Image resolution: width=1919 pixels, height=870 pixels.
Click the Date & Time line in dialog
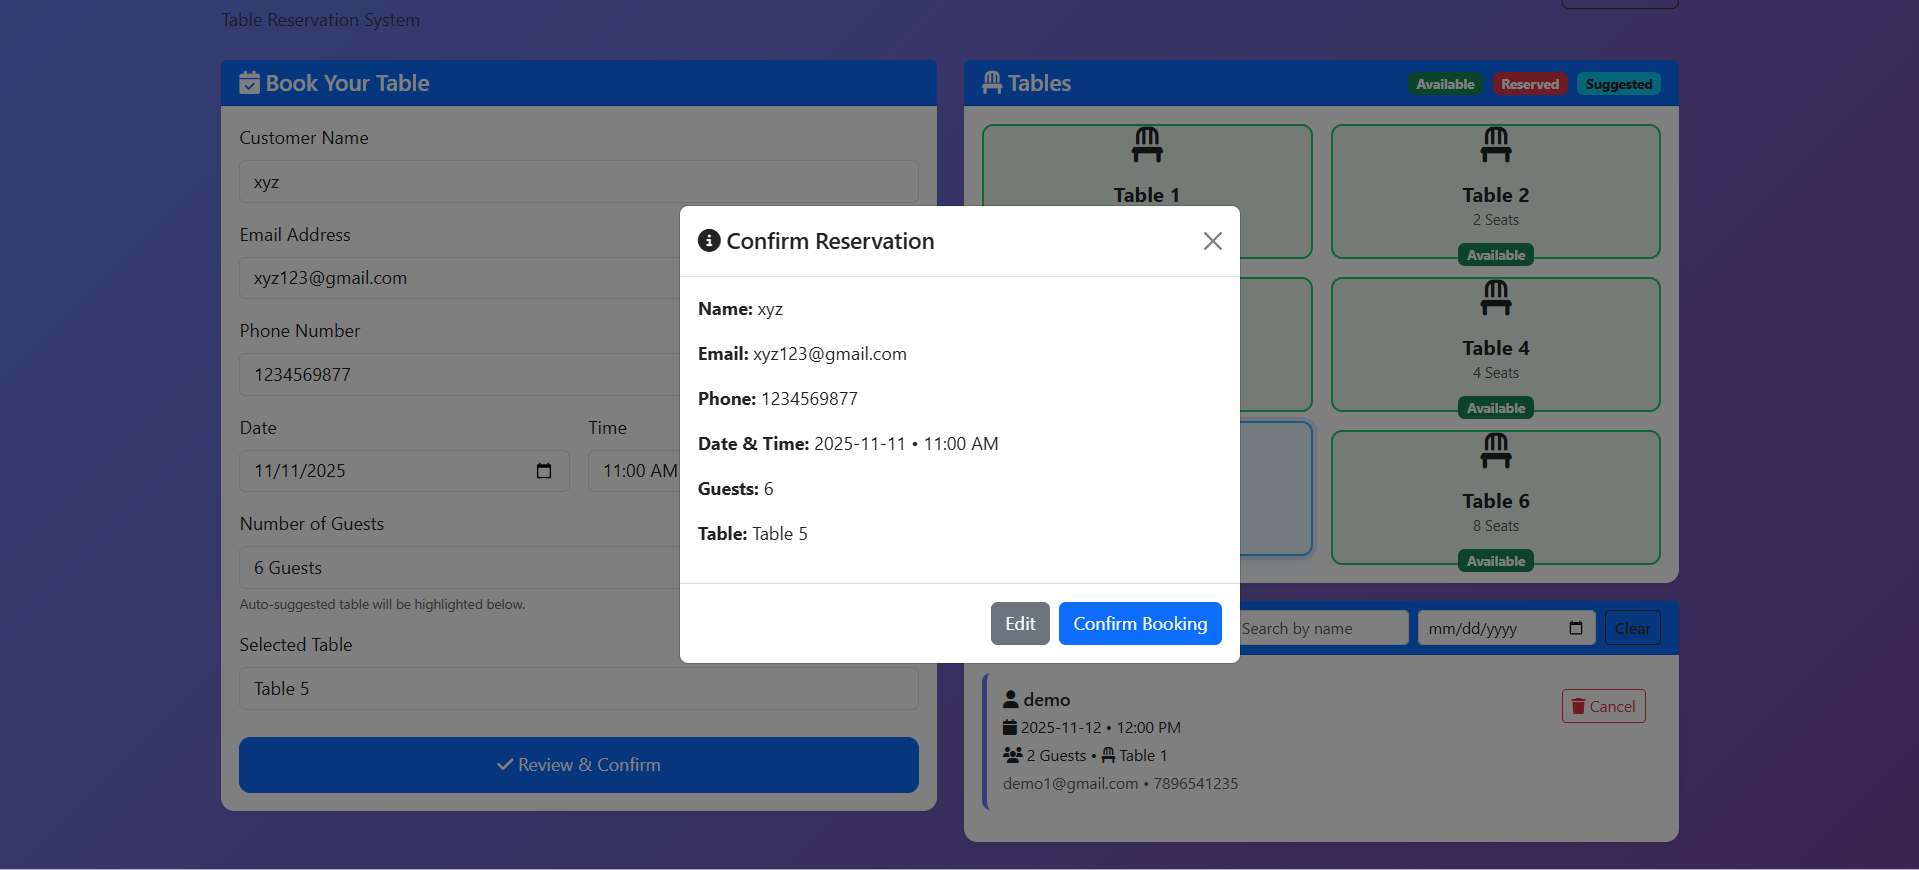click(848, 444)
